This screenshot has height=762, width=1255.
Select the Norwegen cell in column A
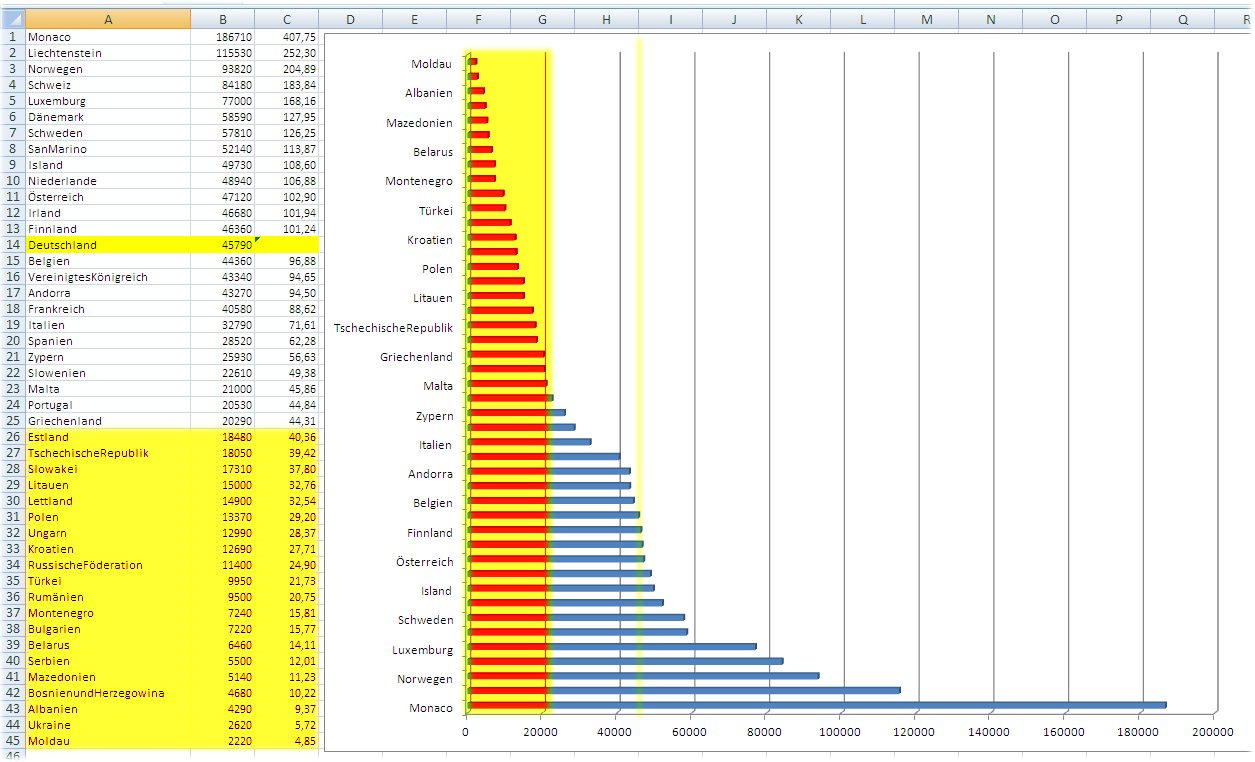(108, 69)
